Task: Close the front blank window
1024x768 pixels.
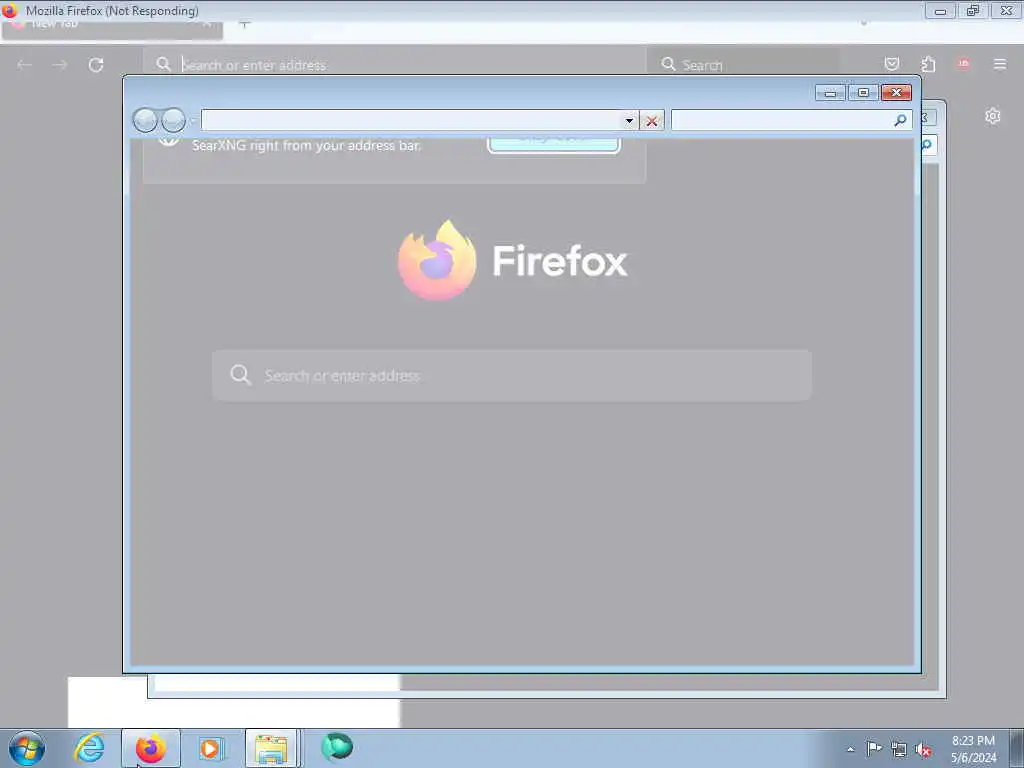Action: (896, 93)
